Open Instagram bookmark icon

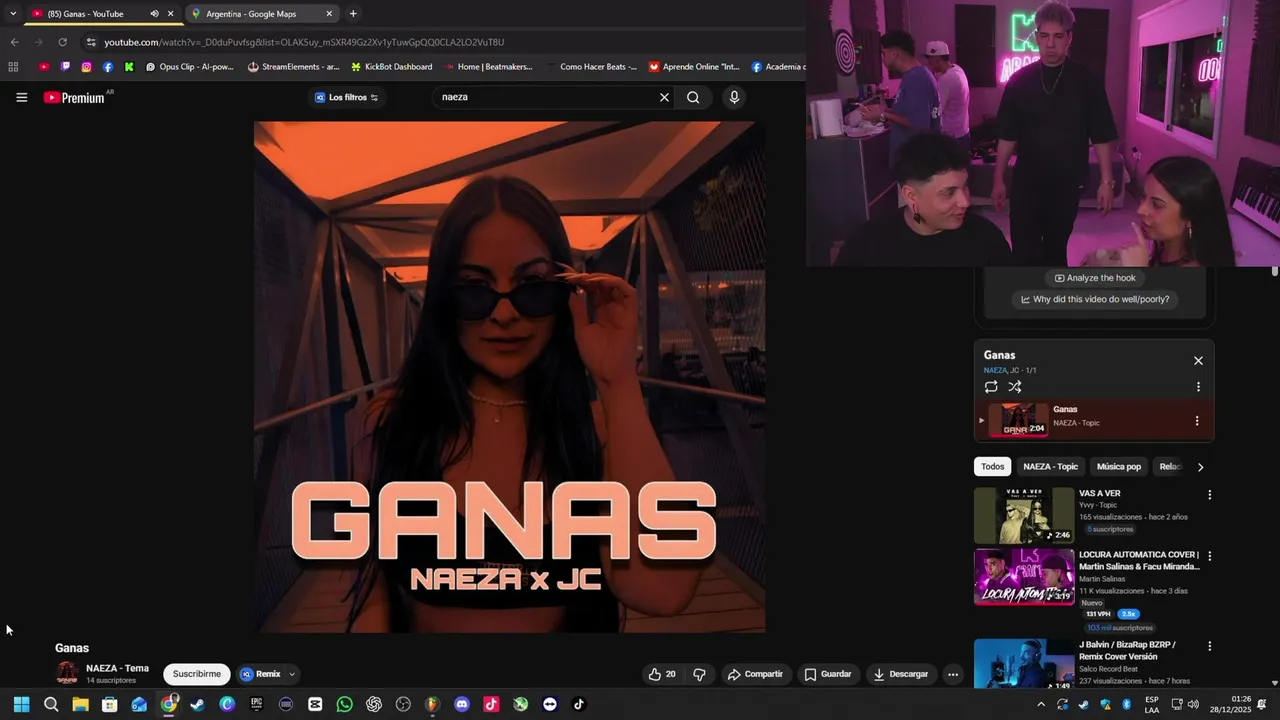click(x=87, y=67)
